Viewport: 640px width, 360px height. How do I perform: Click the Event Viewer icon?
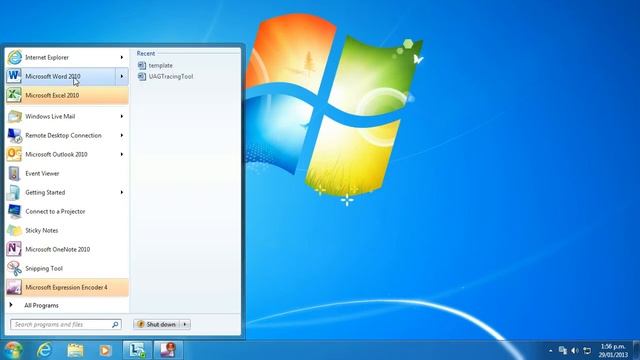tap(14, 173)
